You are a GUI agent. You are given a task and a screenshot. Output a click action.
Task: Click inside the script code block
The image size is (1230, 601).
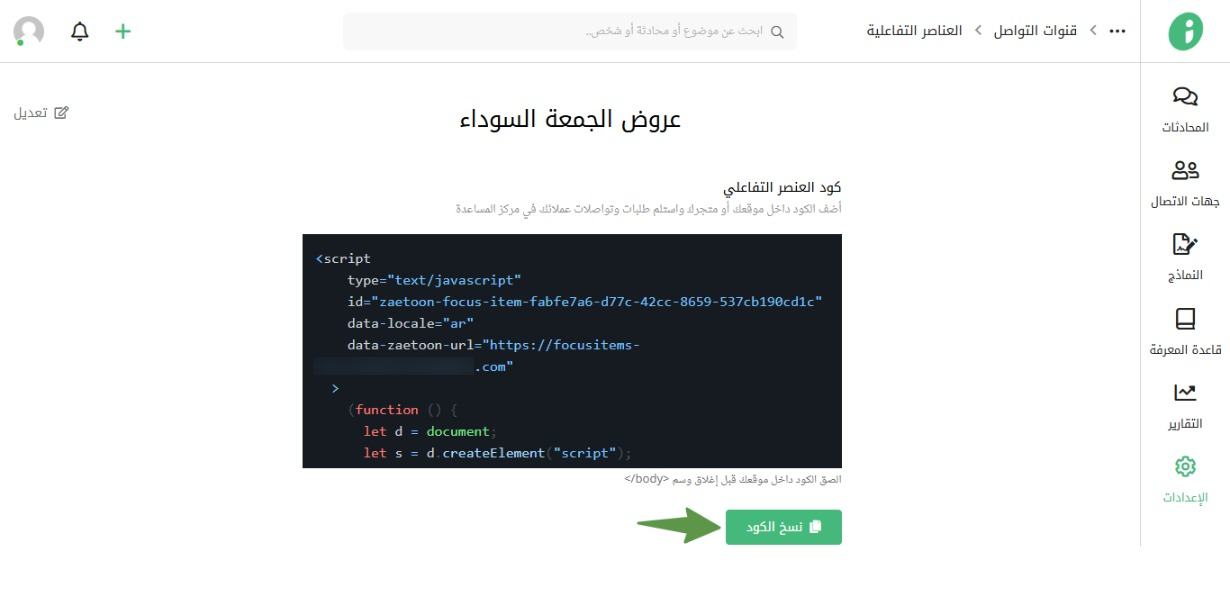pyautogui.click(x=571, y=350)
